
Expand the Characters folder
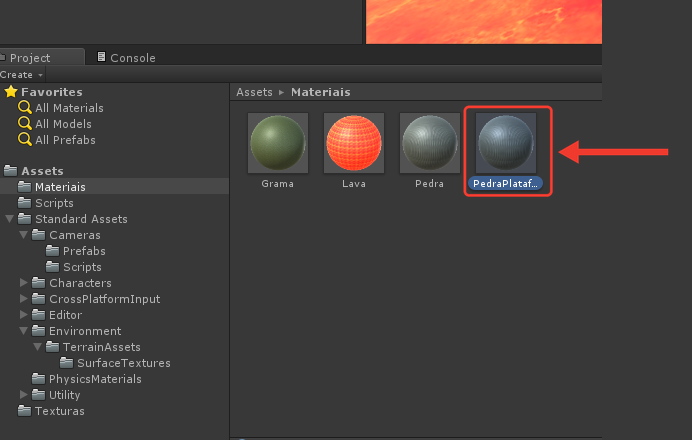[x=24, y=282]
